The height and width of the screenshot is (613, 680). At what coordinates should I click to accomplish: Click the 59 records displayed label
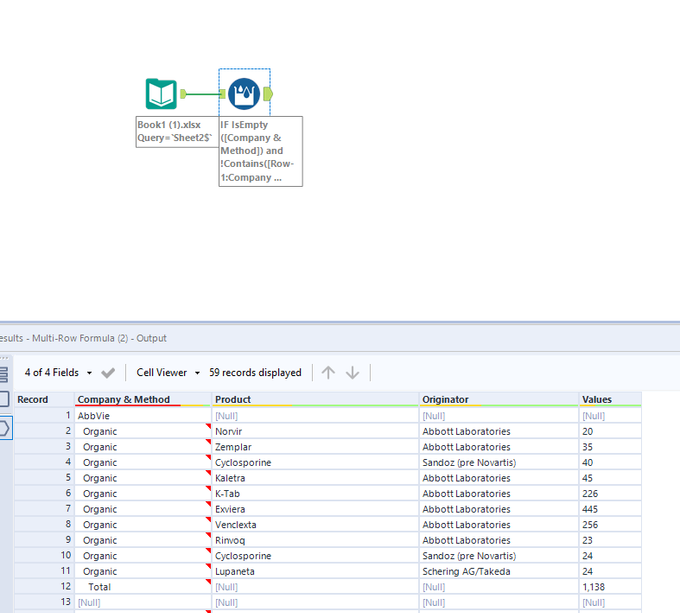coord(255,372)
